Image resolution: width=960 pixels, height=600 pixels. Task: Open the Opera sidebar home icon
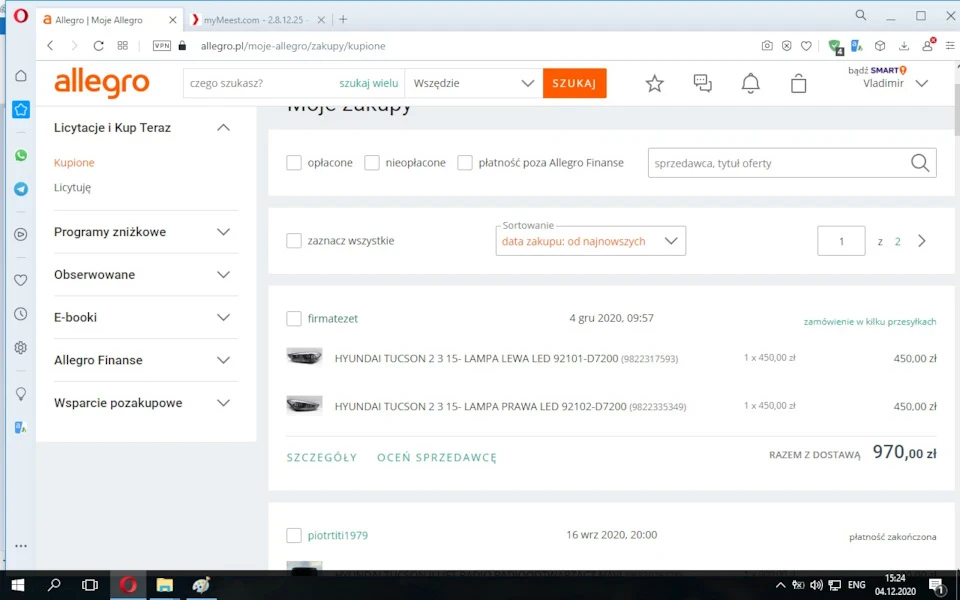tap(21, 75)
